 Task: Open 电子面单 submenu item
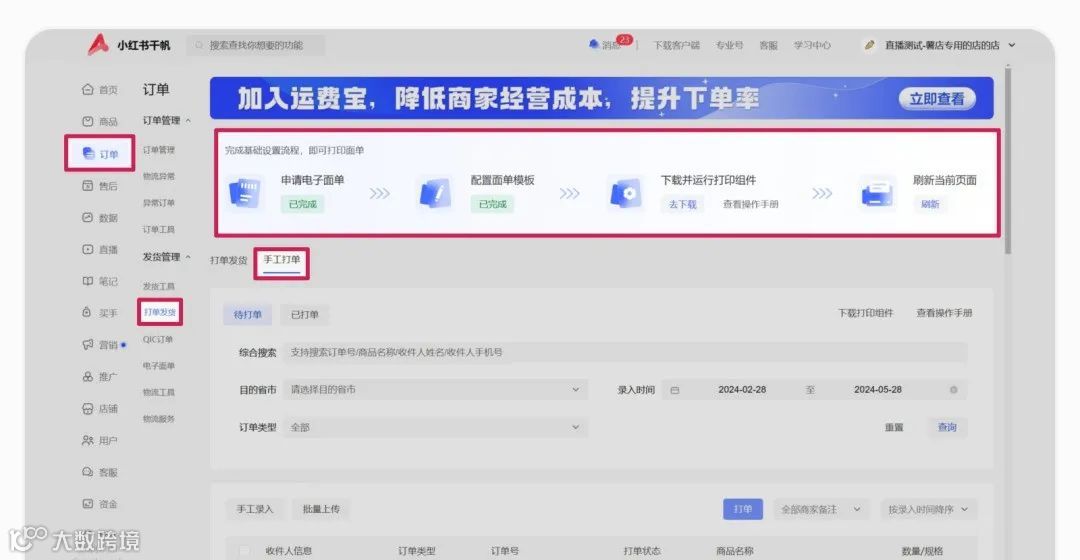coord(159,366)
